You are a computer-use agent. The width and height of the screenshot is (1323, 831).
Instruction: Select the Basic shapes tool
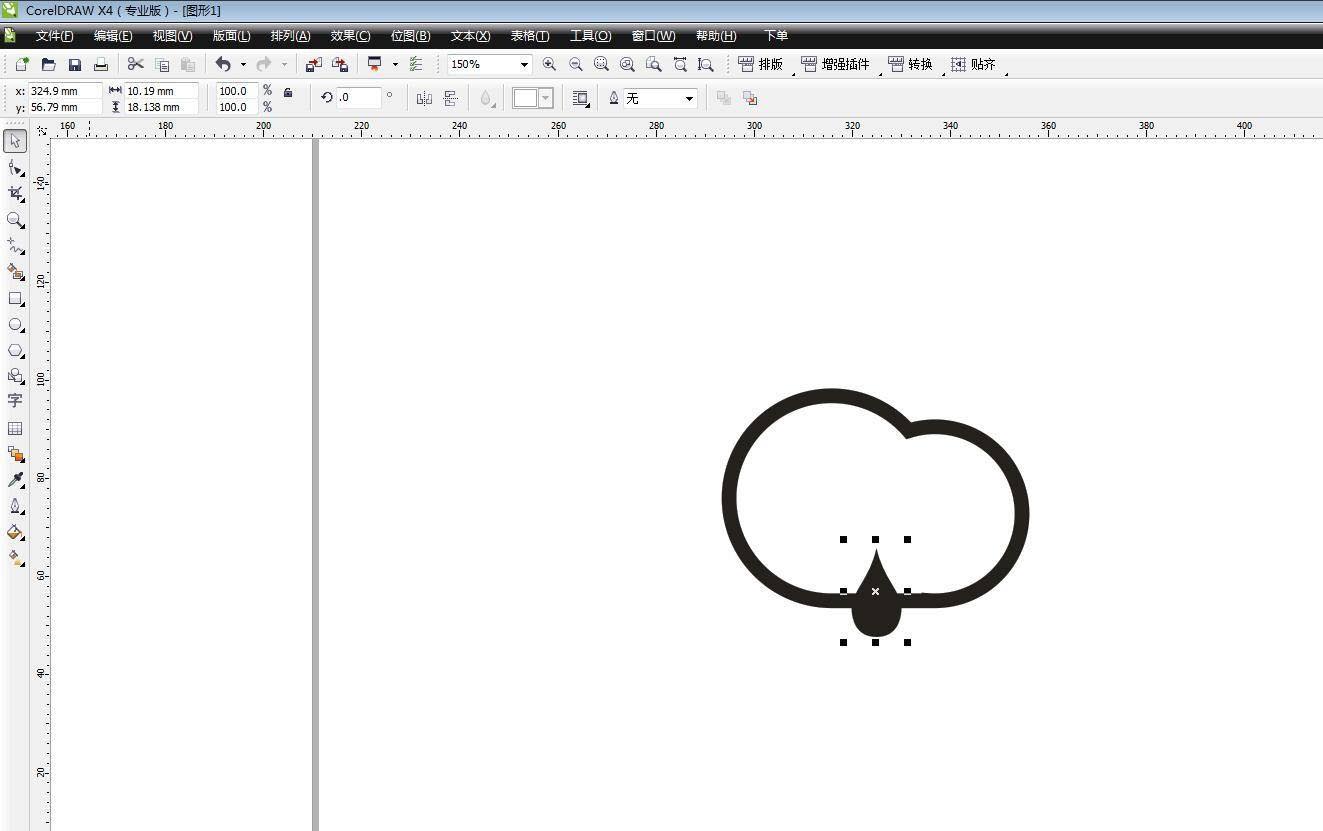pos(15,376)
